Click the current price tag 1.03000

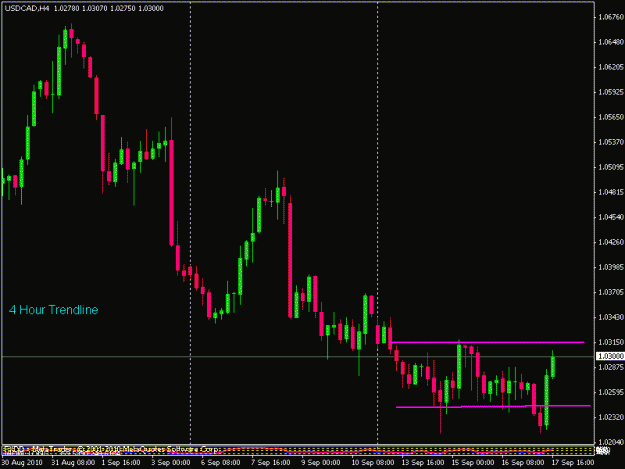point(610,356)
